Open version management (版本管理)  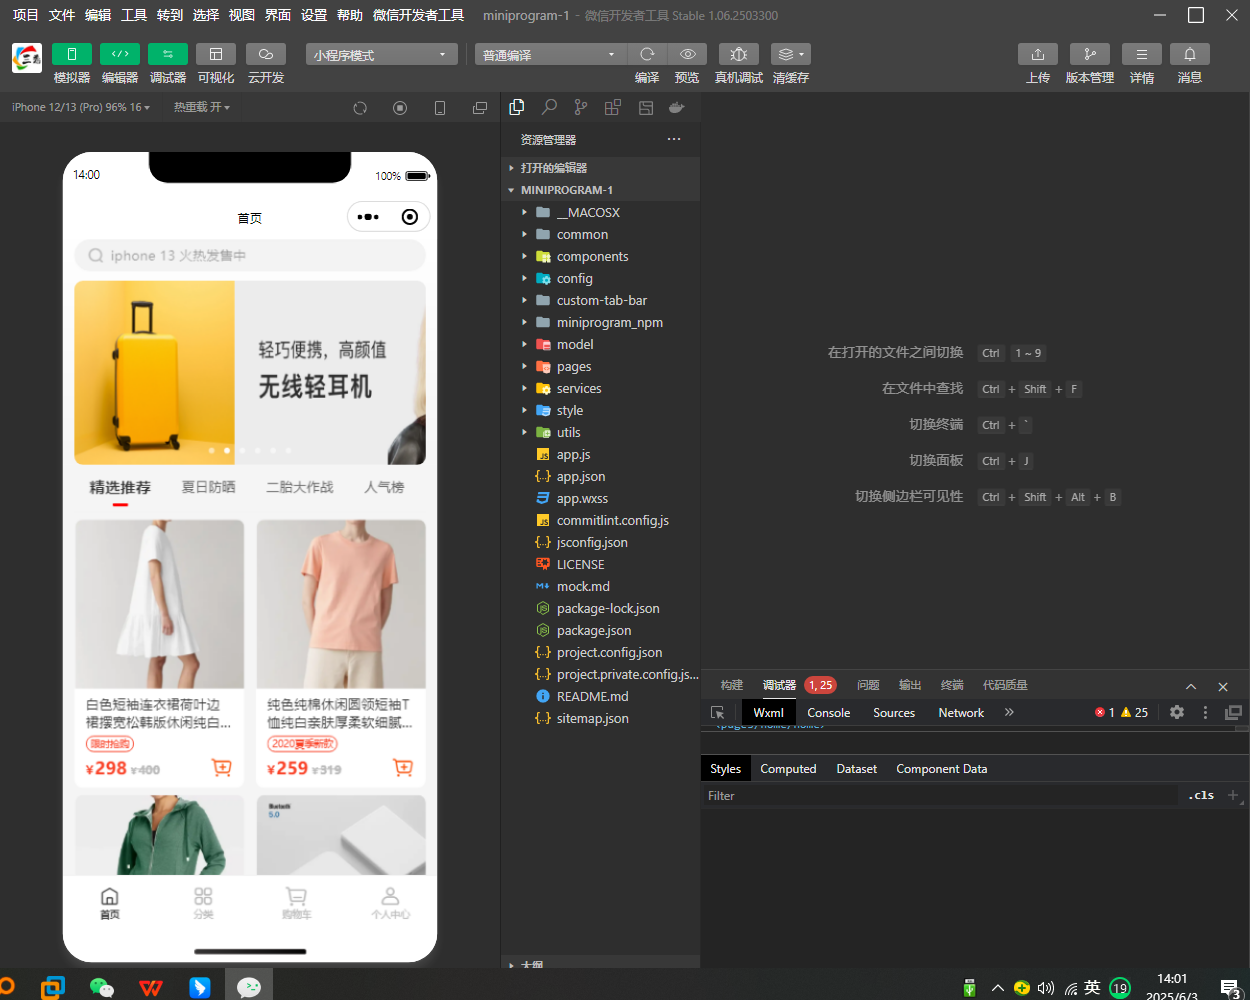point(1089,54)
